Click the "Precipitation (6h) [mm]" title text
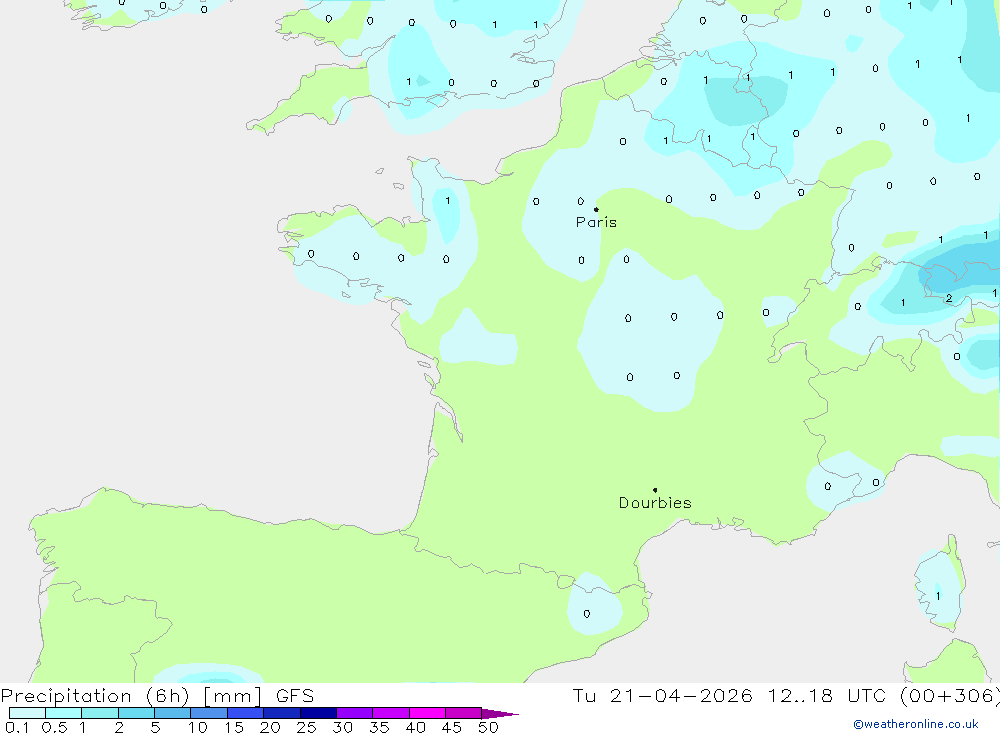The image size is (1000, 733). tap(131, 696)
